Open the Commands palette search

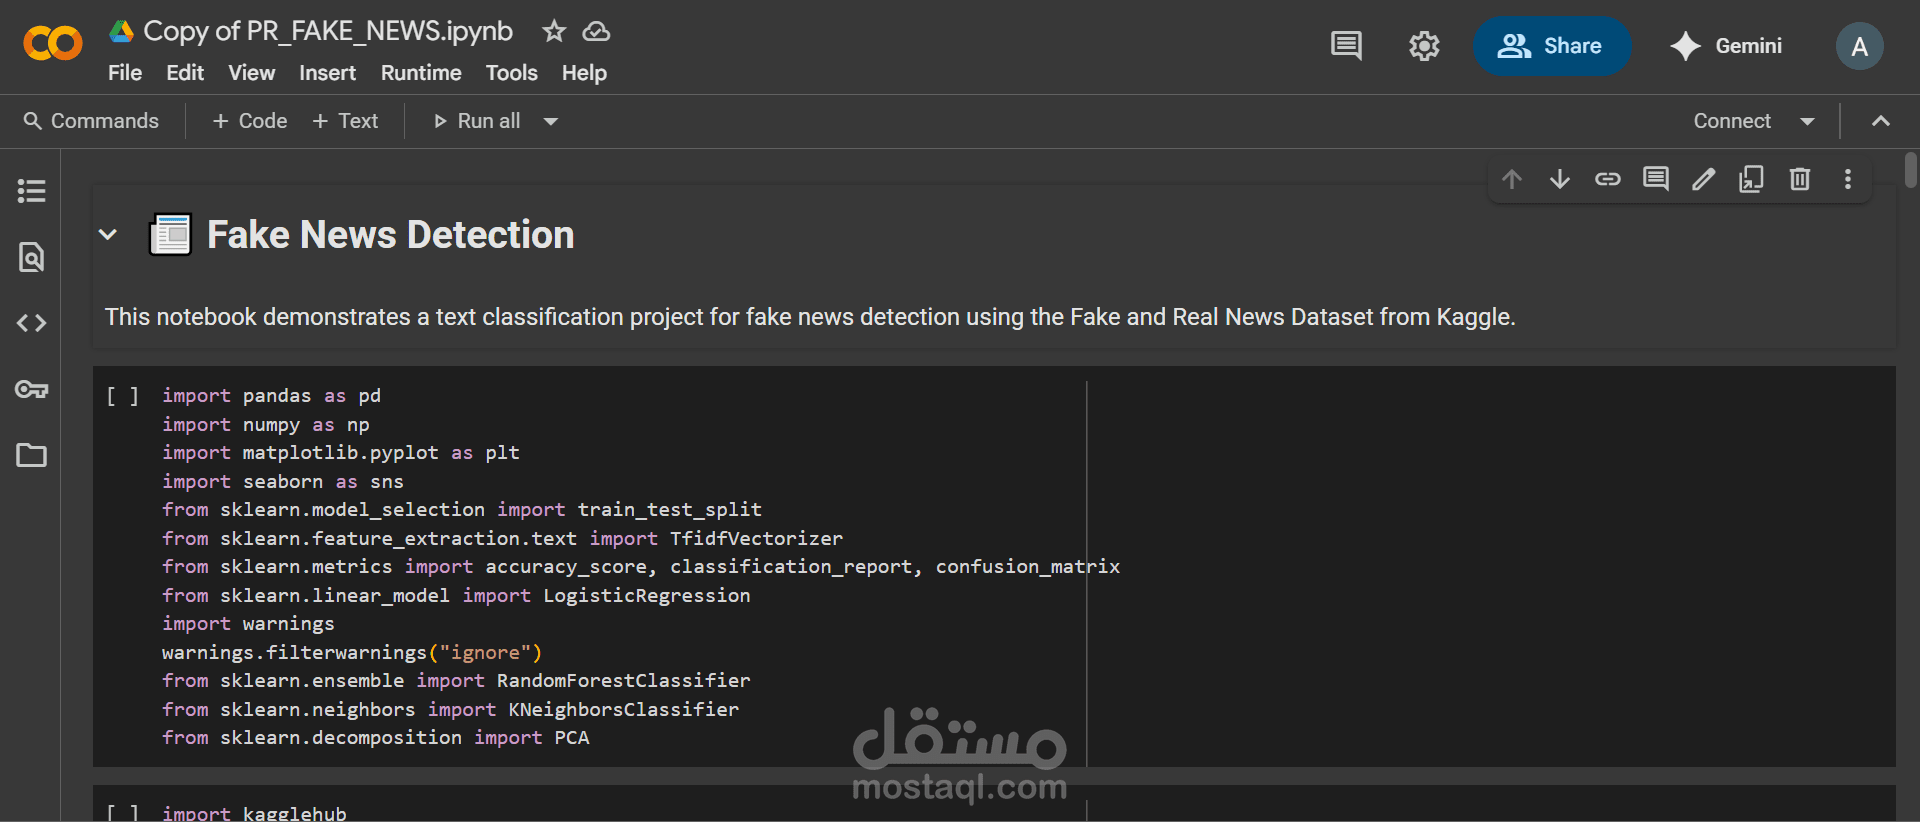point(91,121)
